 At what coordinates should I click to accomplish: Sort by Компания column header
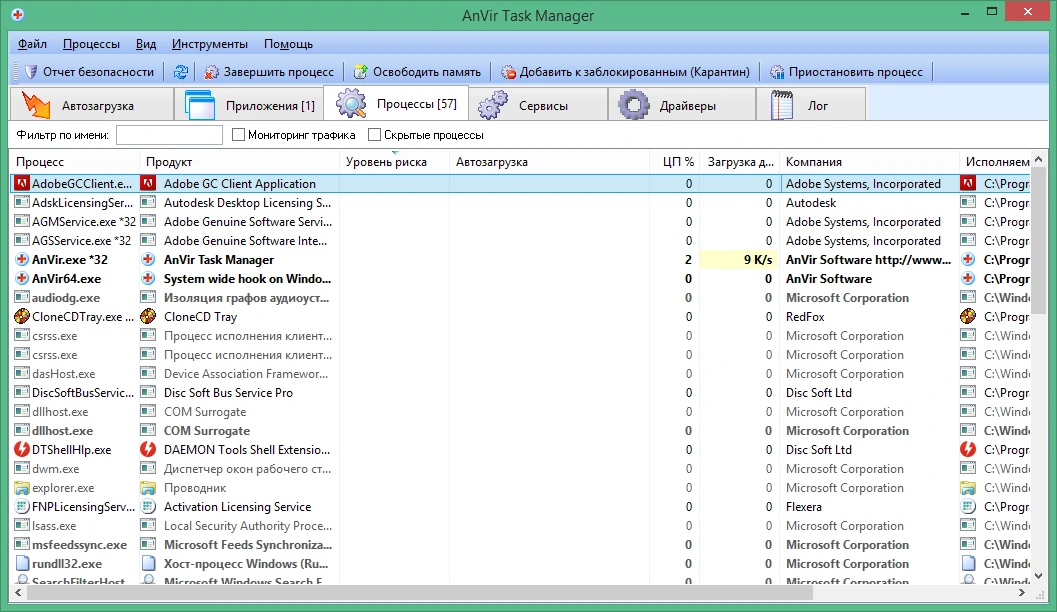tap(870, 162)
